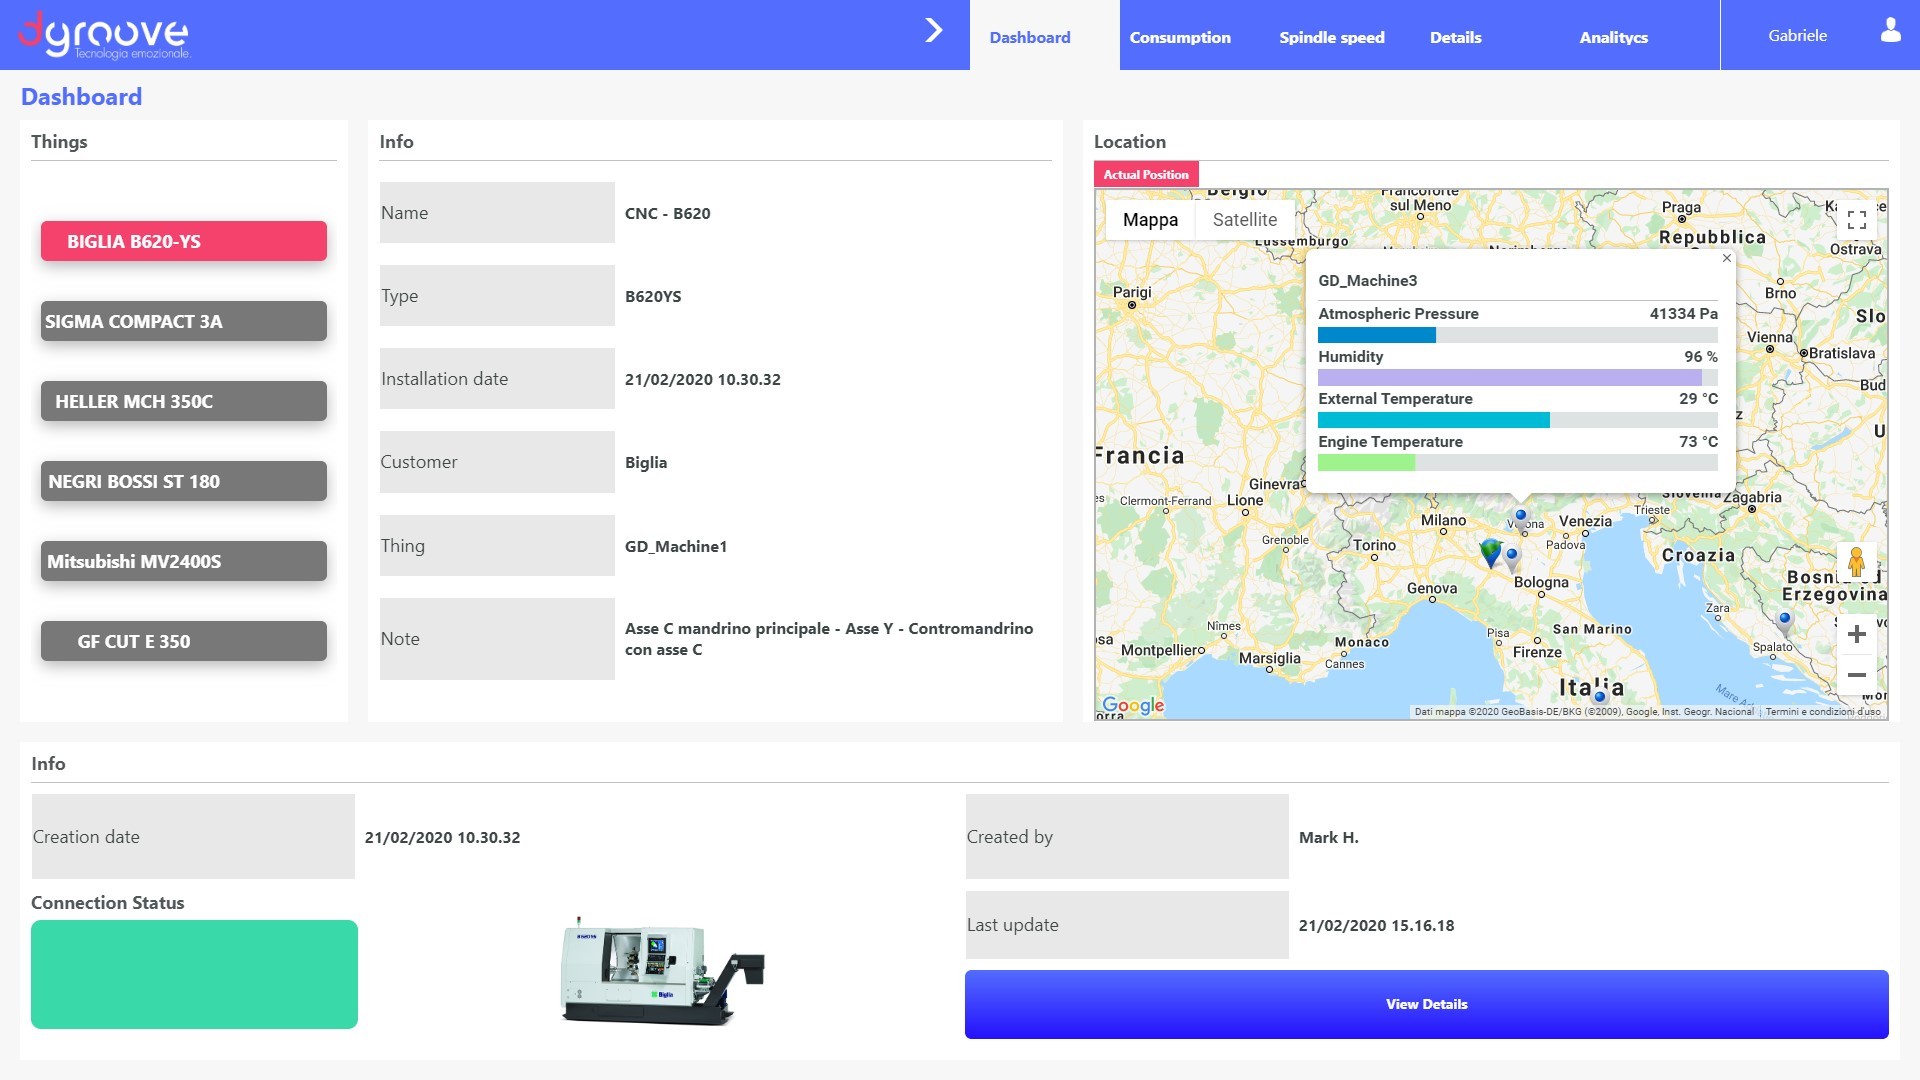
Task: Zoom out on the map
Action: point(1857,675)
